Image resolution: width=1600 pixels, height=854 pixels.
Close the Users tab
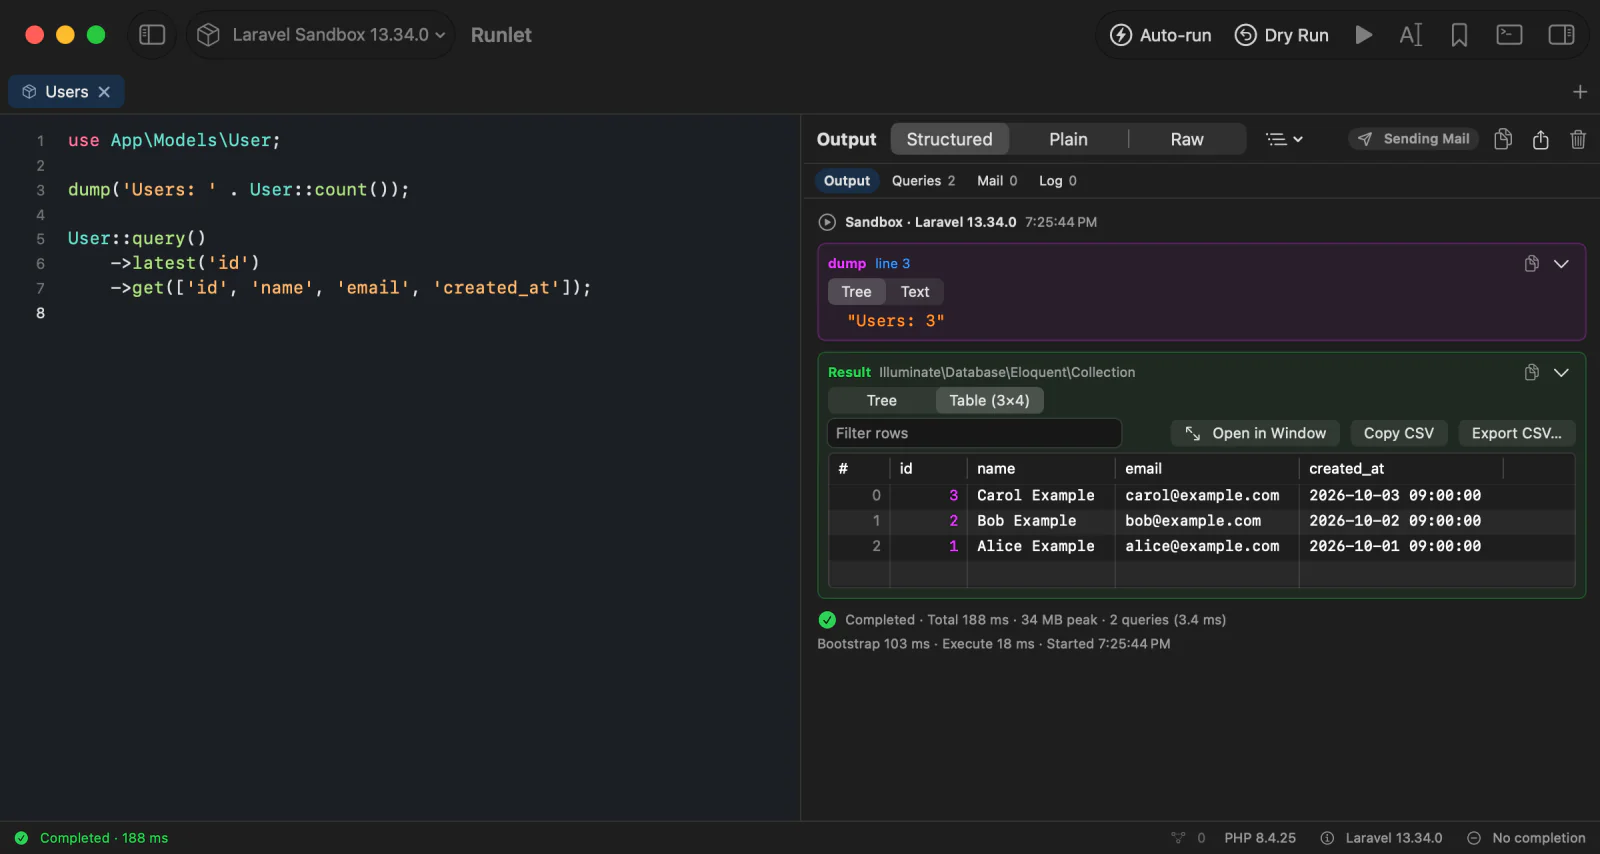[104, 92]
